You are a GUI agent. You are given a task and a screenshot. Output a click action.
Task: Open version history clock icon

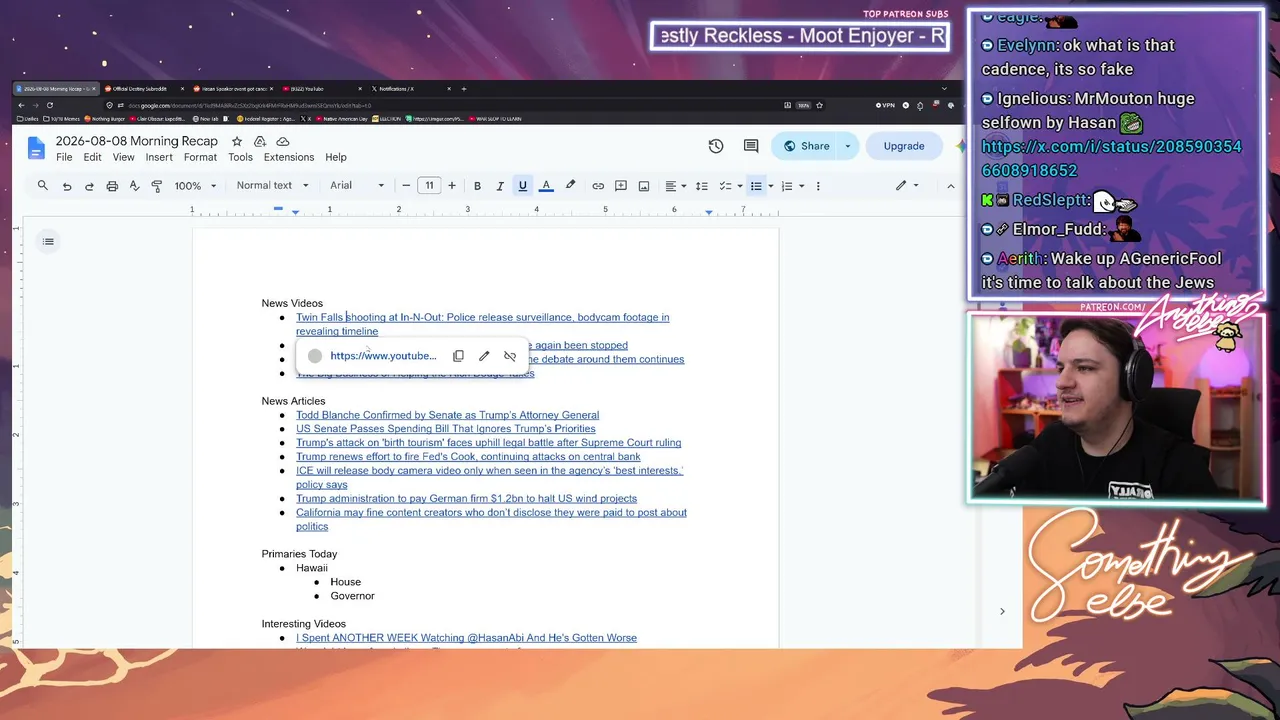[x=716, y=146]
